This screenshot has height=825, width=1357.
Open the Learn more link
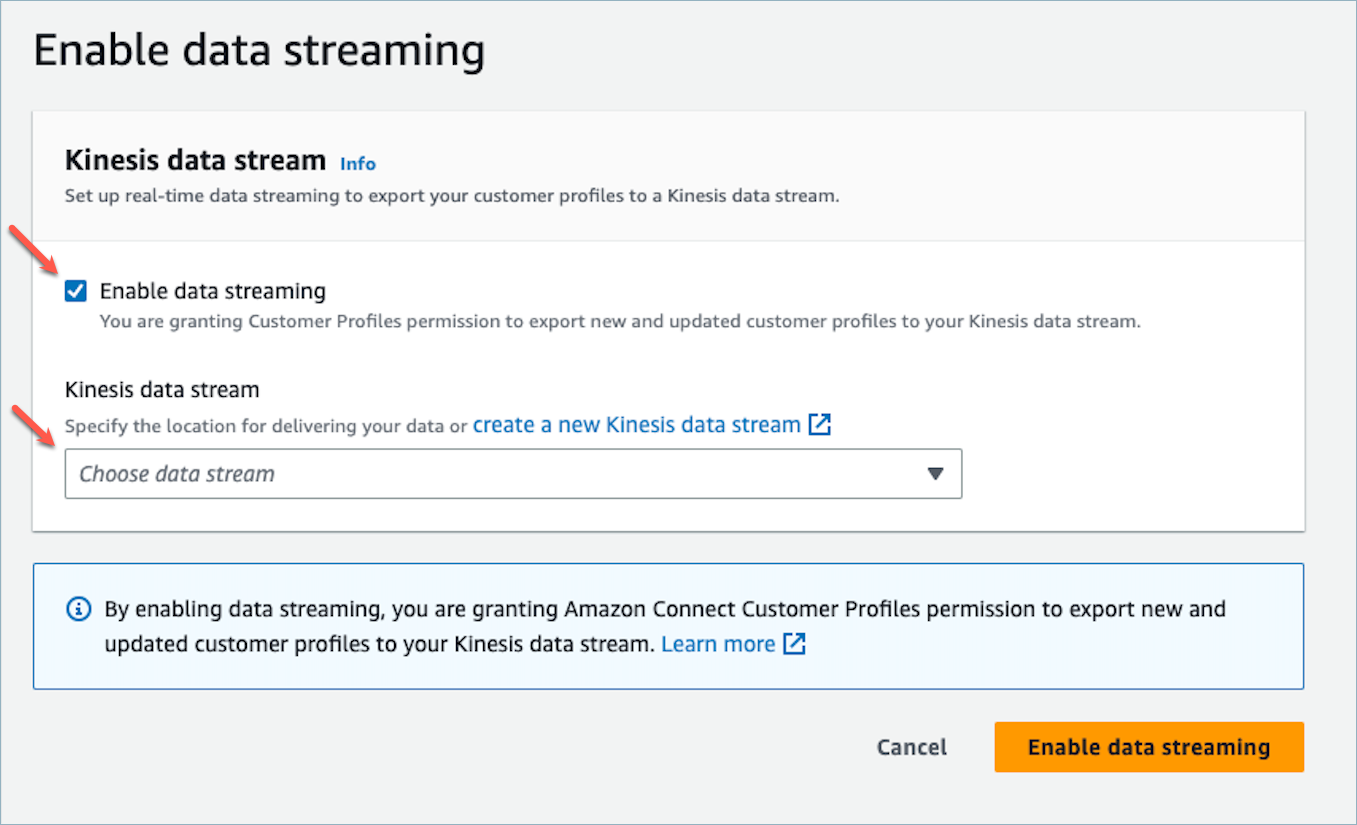(x=718, y=644)
